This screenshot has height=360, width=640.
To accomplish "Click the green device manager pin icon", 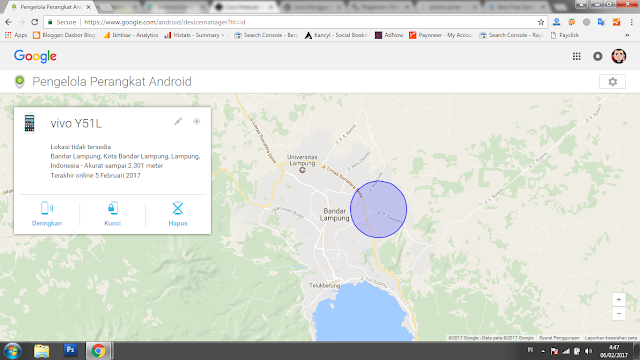I will pyautogui.click(x=19, y=81).
